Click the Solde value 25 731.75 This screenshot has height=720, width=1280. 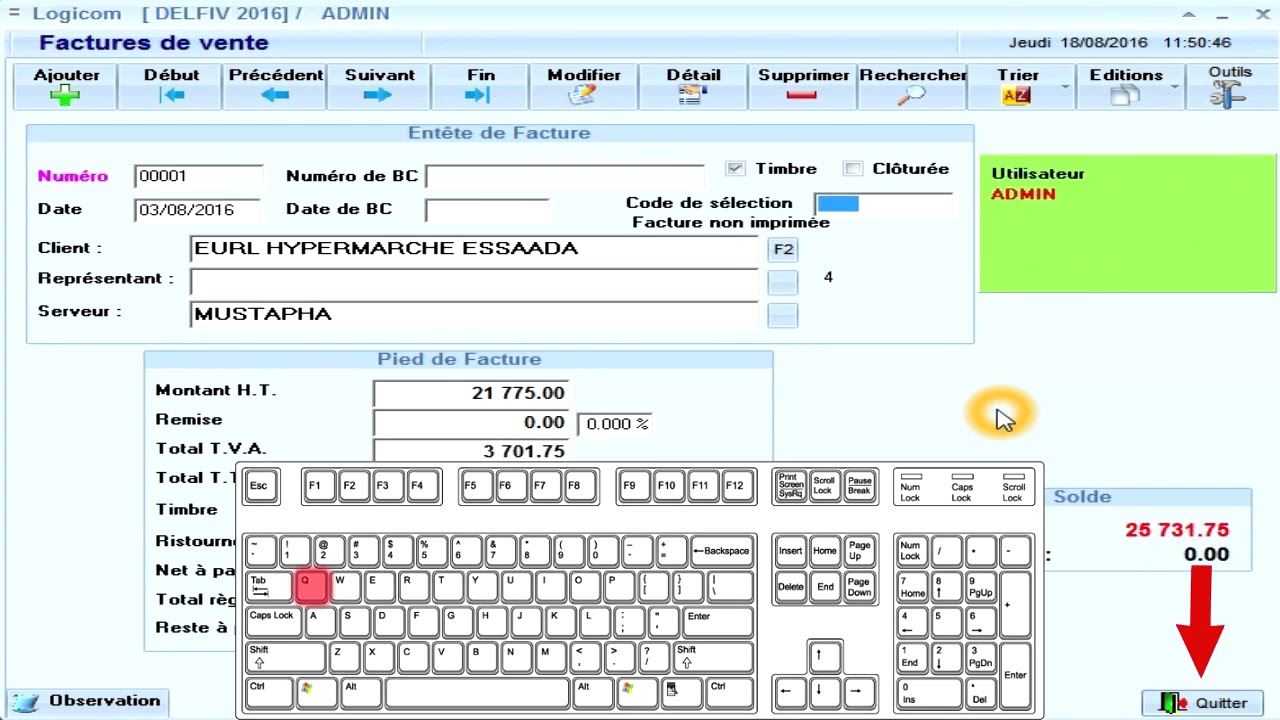click(x=1177, y=530)
